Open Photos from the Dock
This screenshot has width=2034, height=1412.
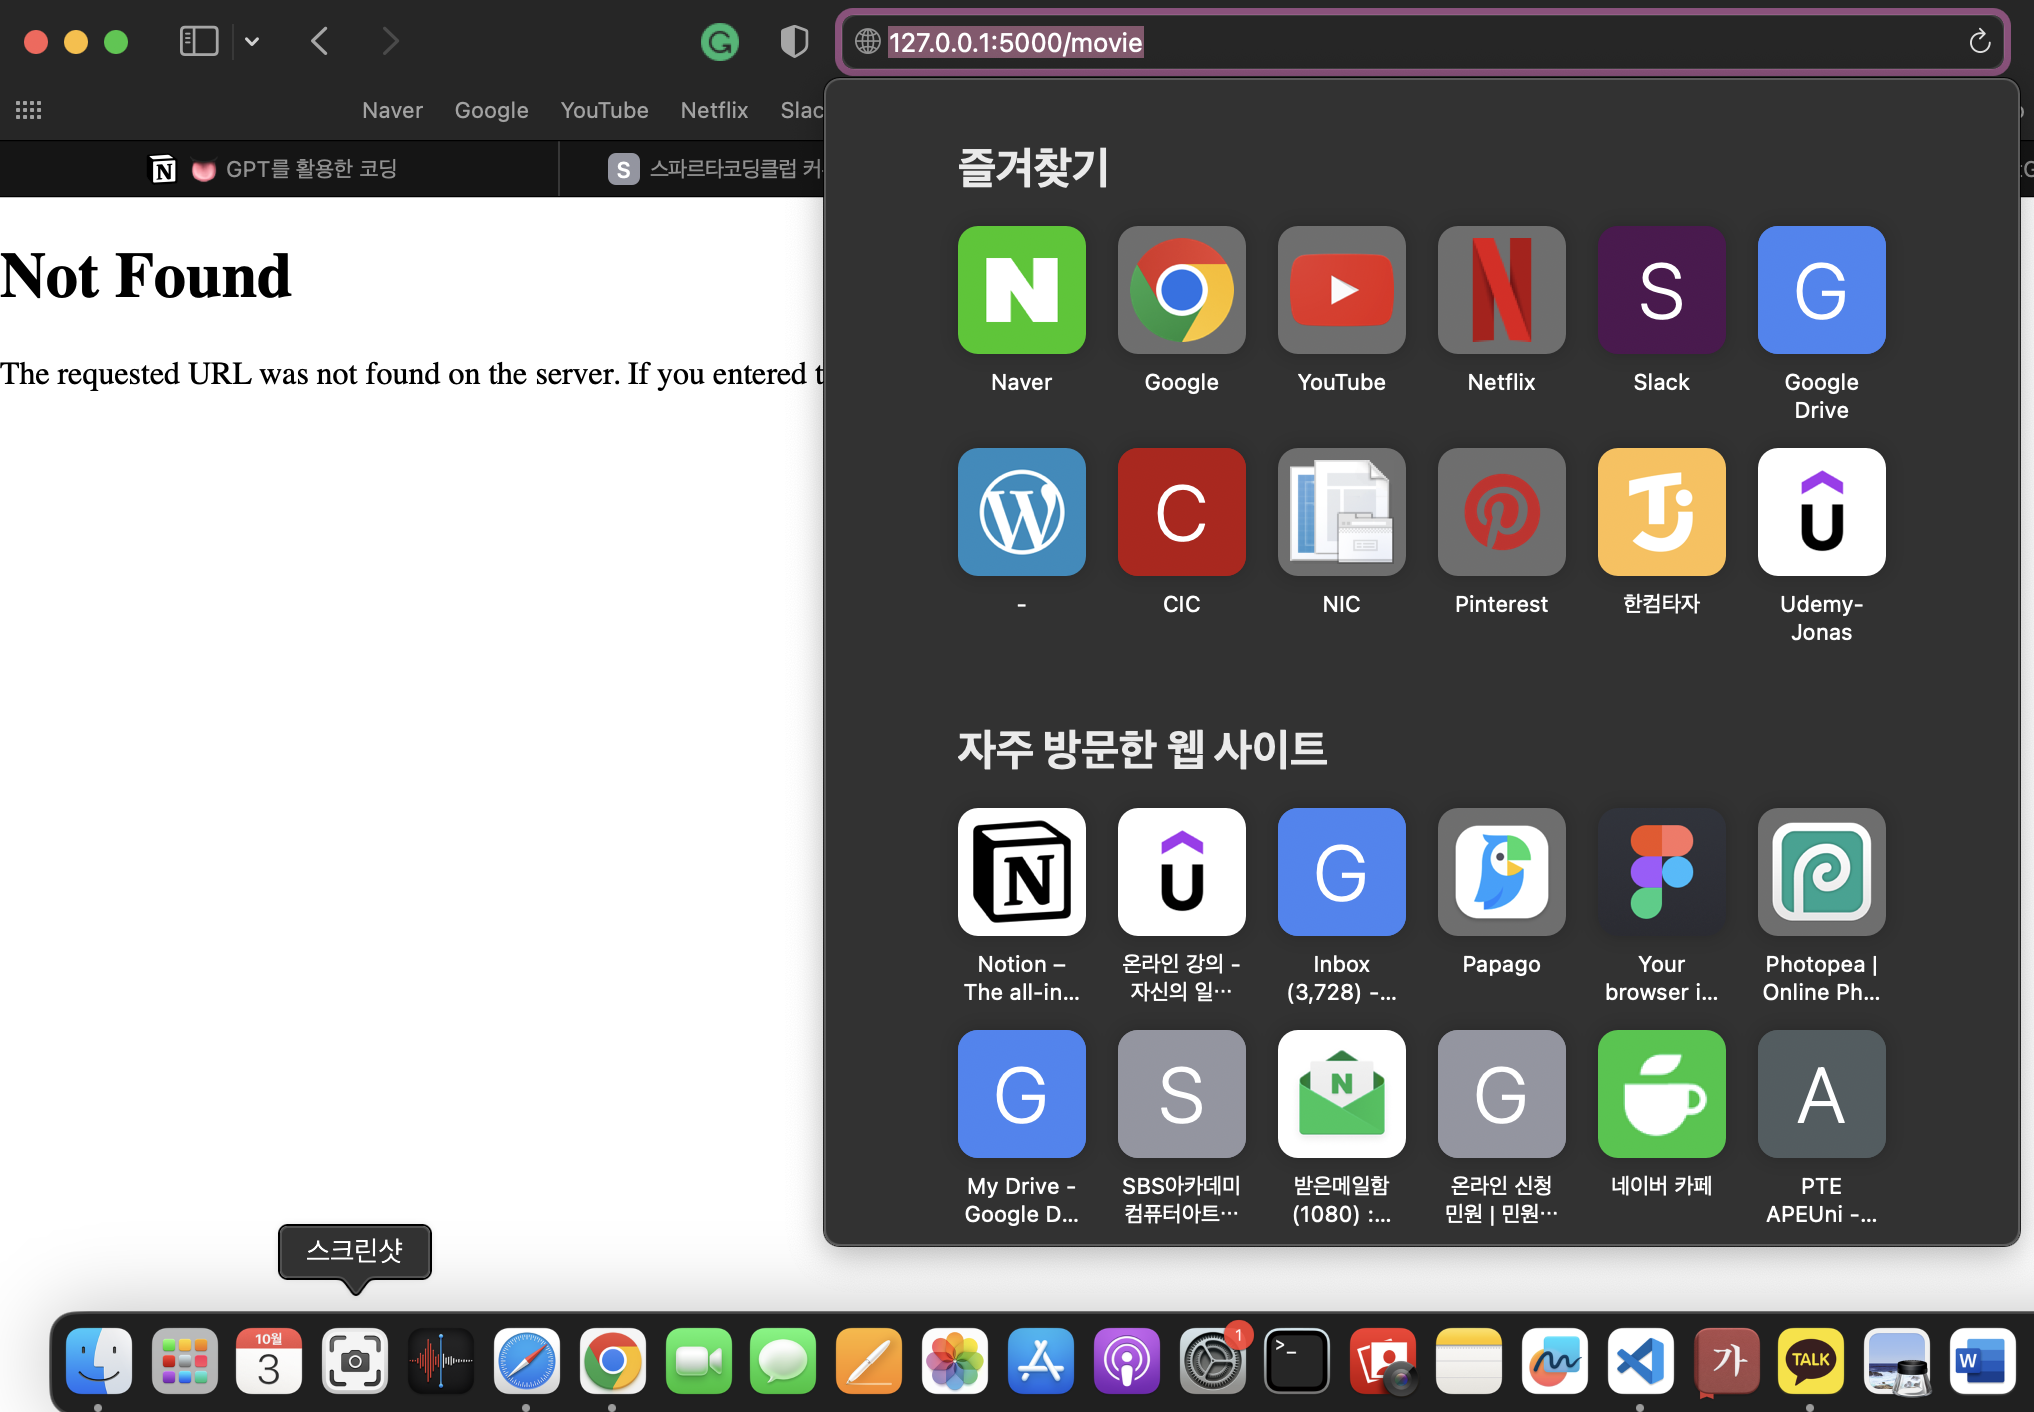[x=955, y=1360]
